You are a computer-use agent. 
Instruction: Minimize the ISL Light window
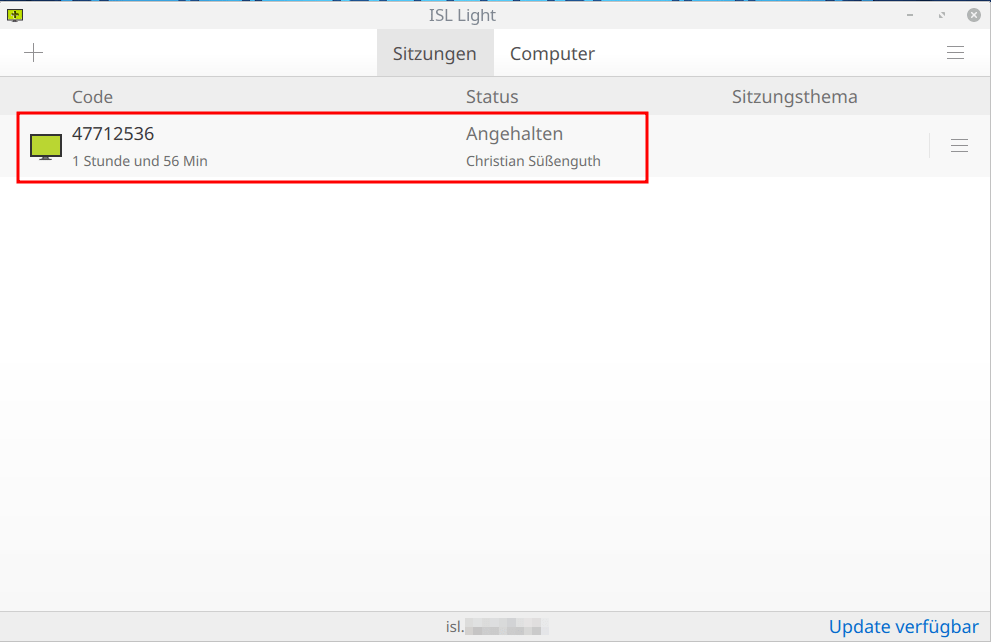point(909,15)
